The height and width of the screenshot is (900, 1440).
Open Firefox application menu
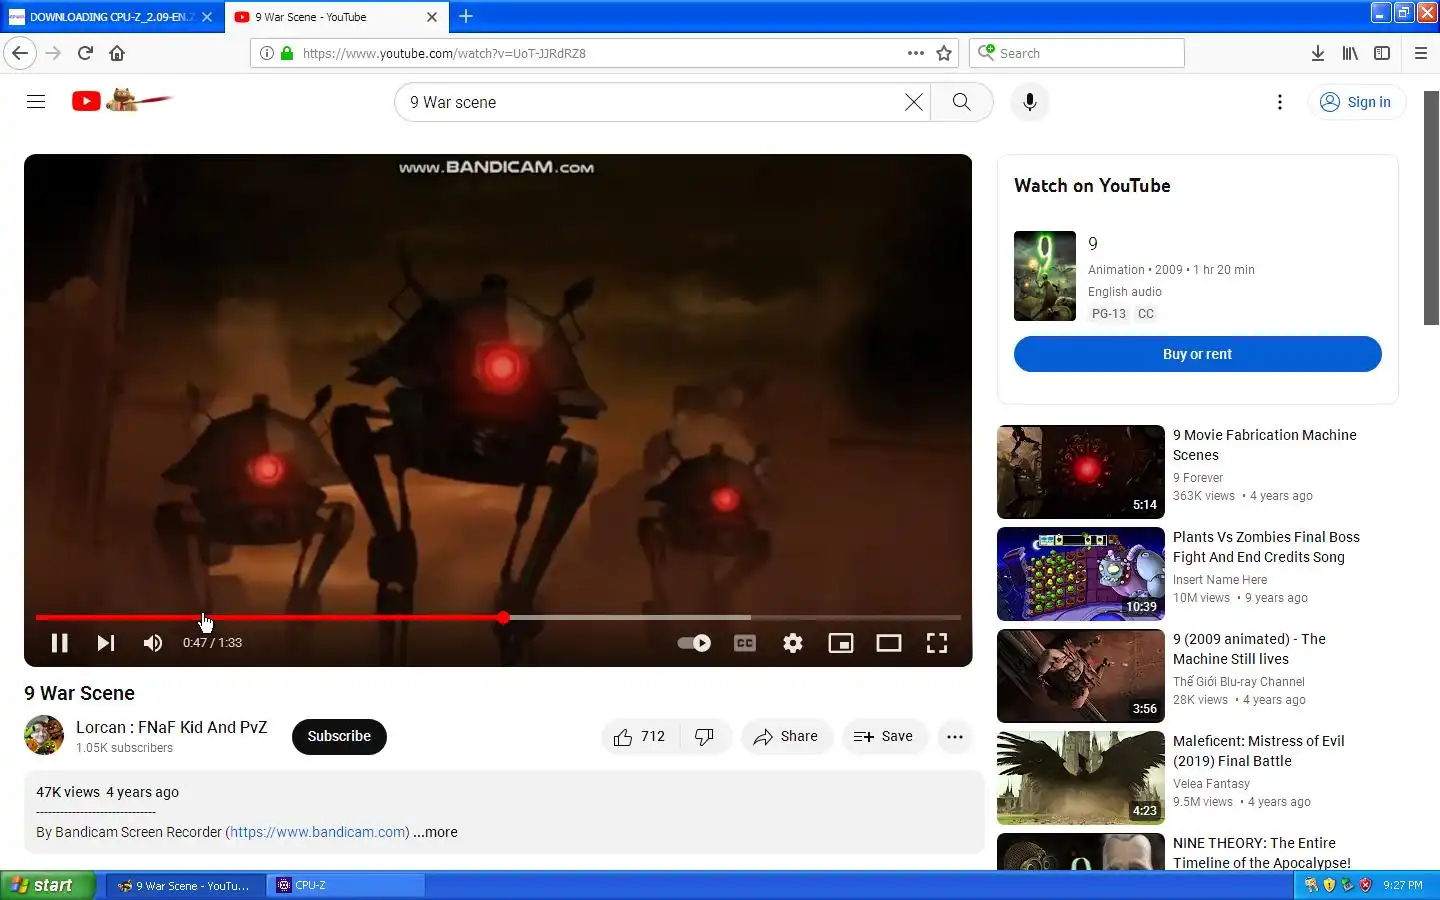tap(1421, 53)
